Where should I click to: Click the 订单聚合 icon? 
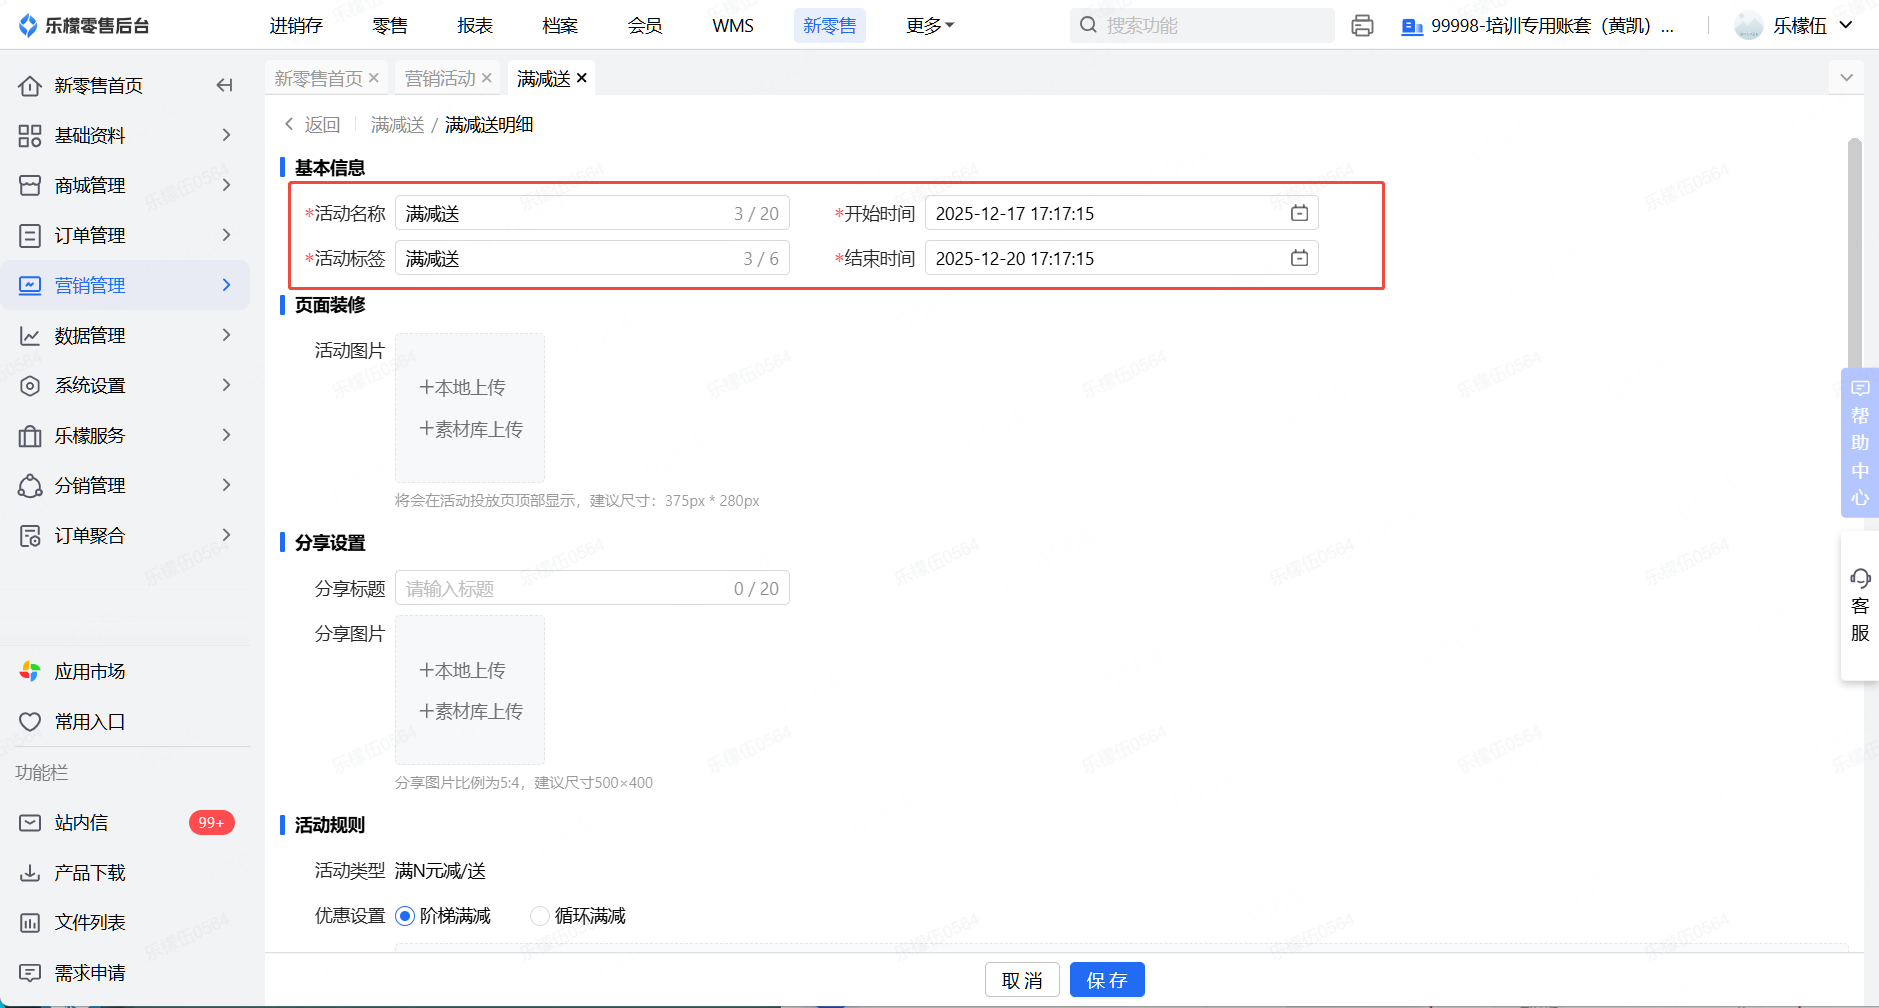click(x=30, y=536)
